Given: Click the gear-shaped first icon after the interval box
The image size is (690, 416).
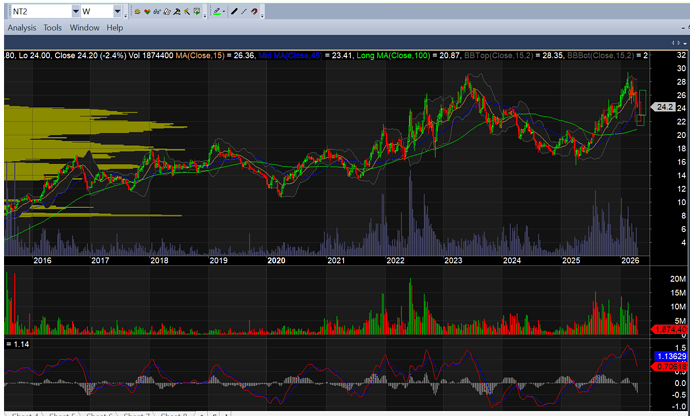Looking at the screenshot, I should click(137, 12).
